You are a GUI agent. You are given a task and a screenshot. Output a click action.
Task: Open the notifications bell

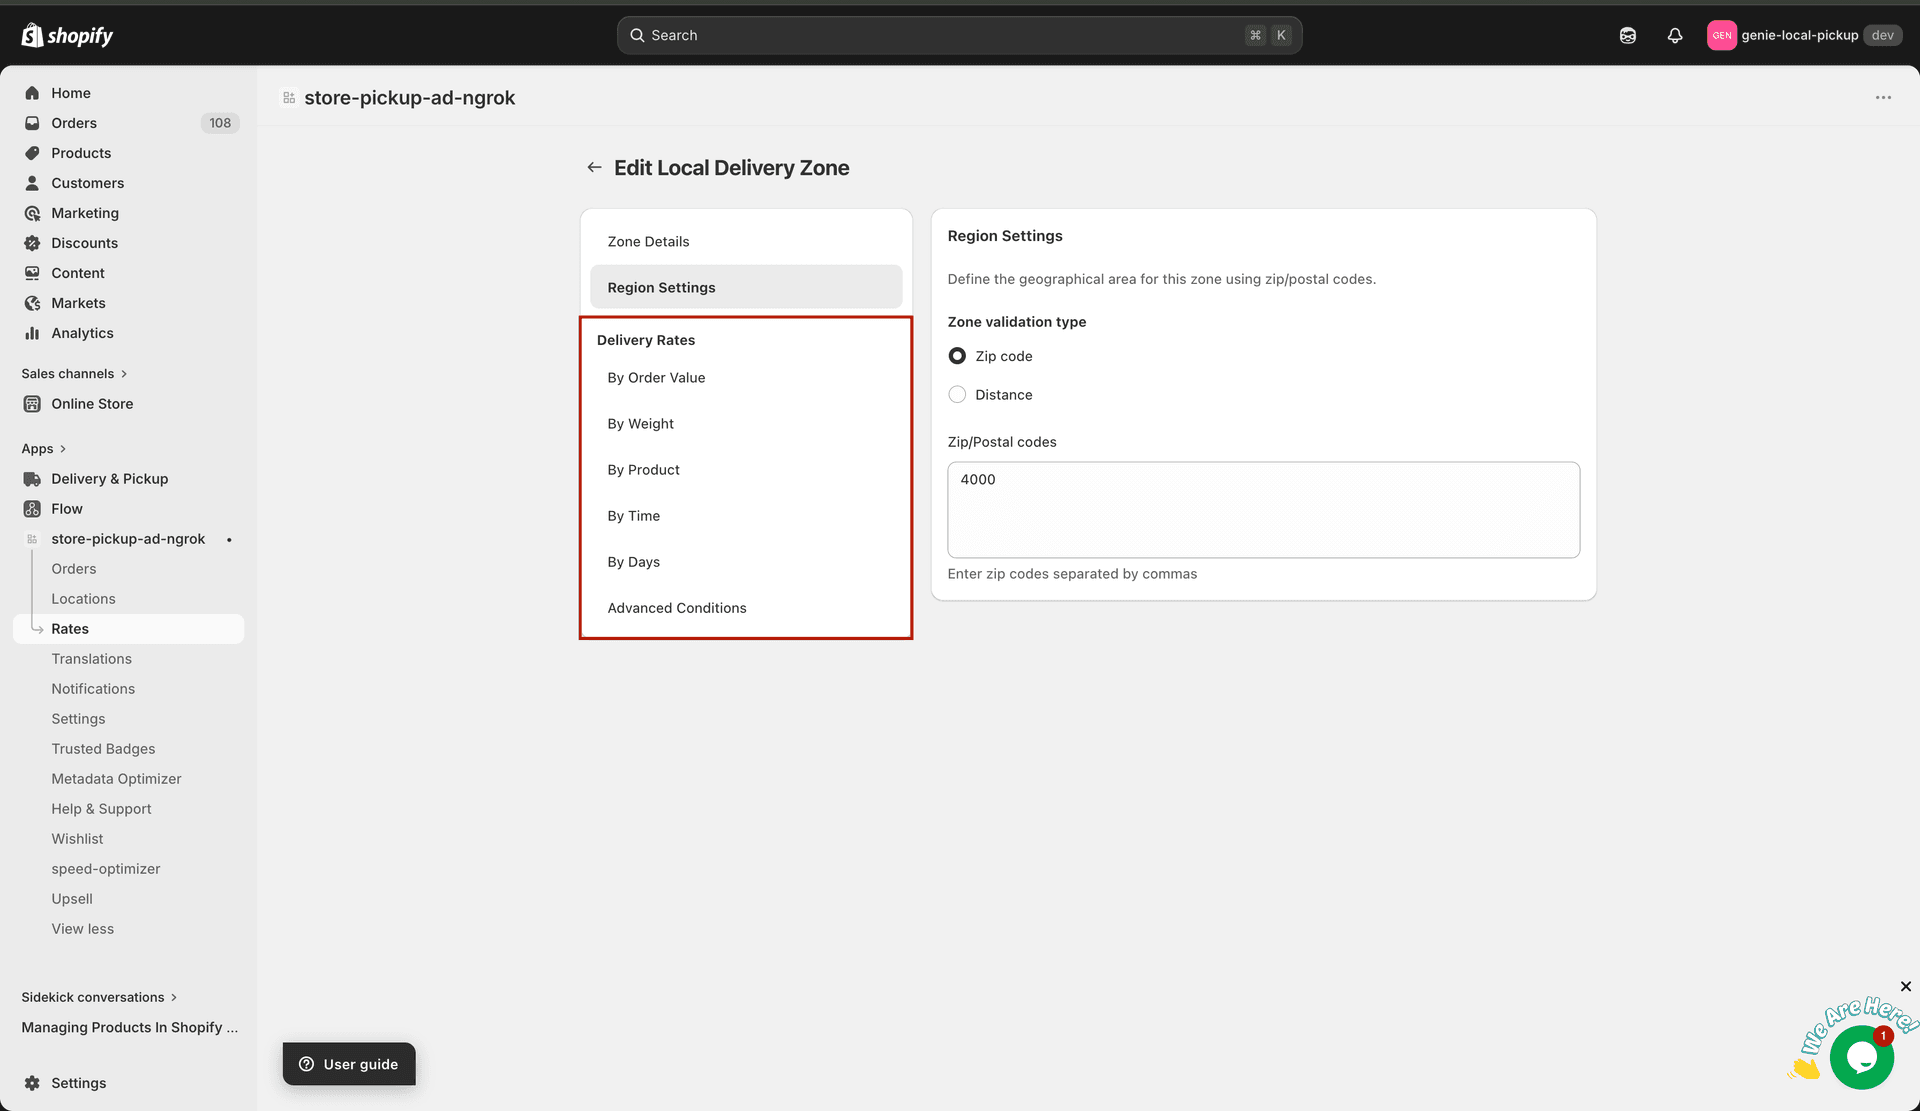pos(1675,35)
